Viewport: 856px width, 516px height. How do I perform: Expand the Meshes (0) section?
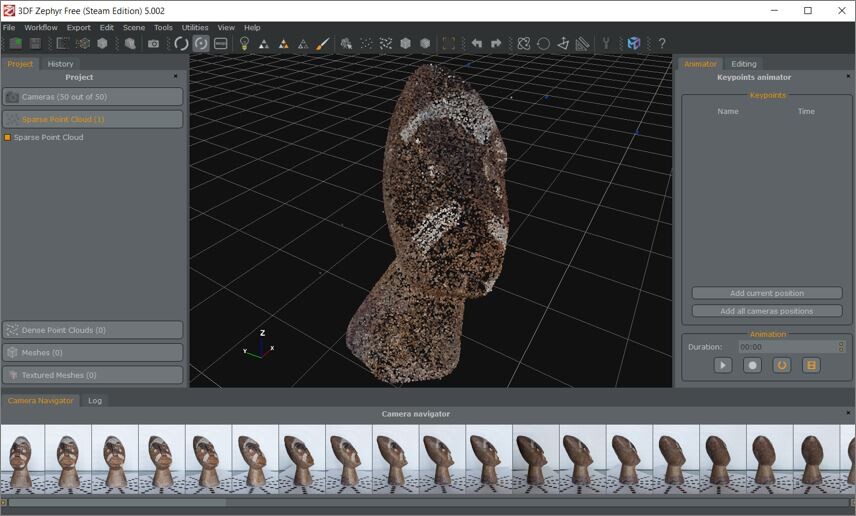point(93,353)
